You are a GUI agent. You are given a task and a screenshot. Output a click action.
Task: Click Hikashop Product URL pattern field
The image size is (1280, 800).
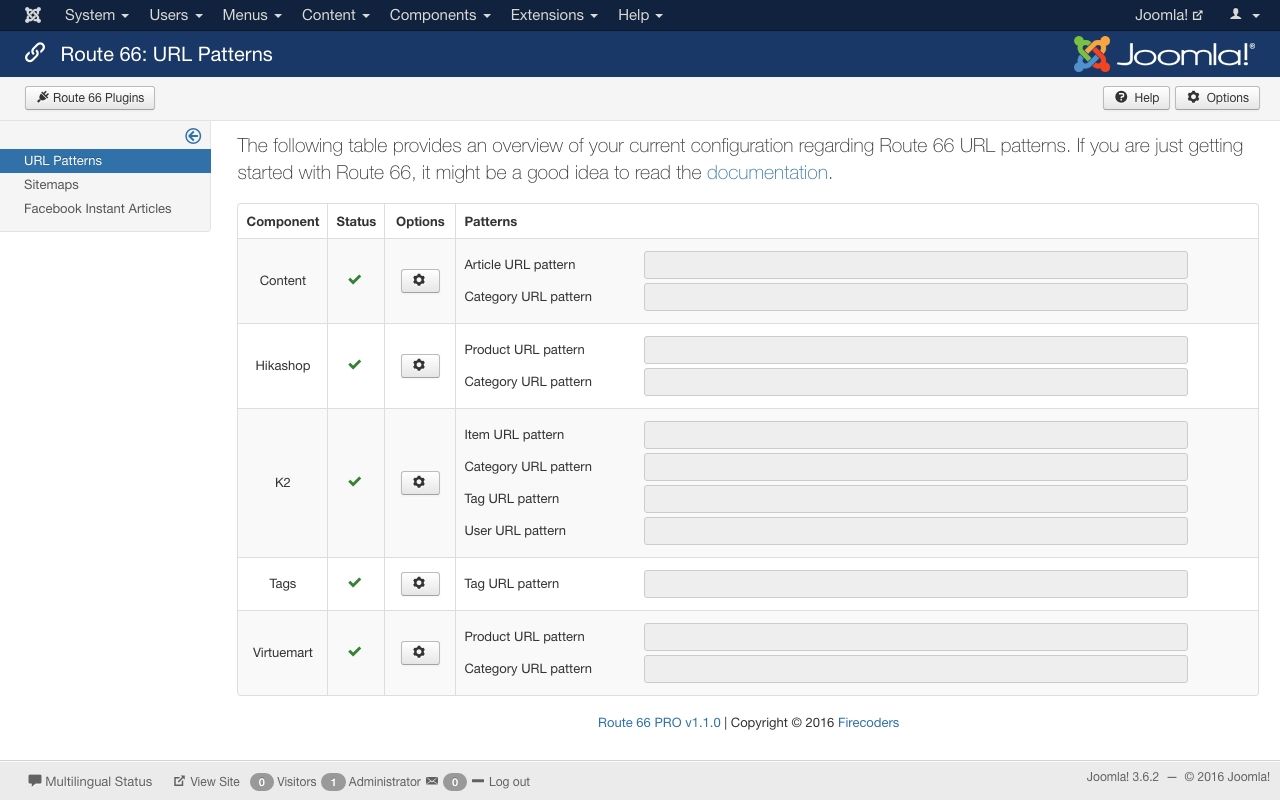click(x=915, y=350)
